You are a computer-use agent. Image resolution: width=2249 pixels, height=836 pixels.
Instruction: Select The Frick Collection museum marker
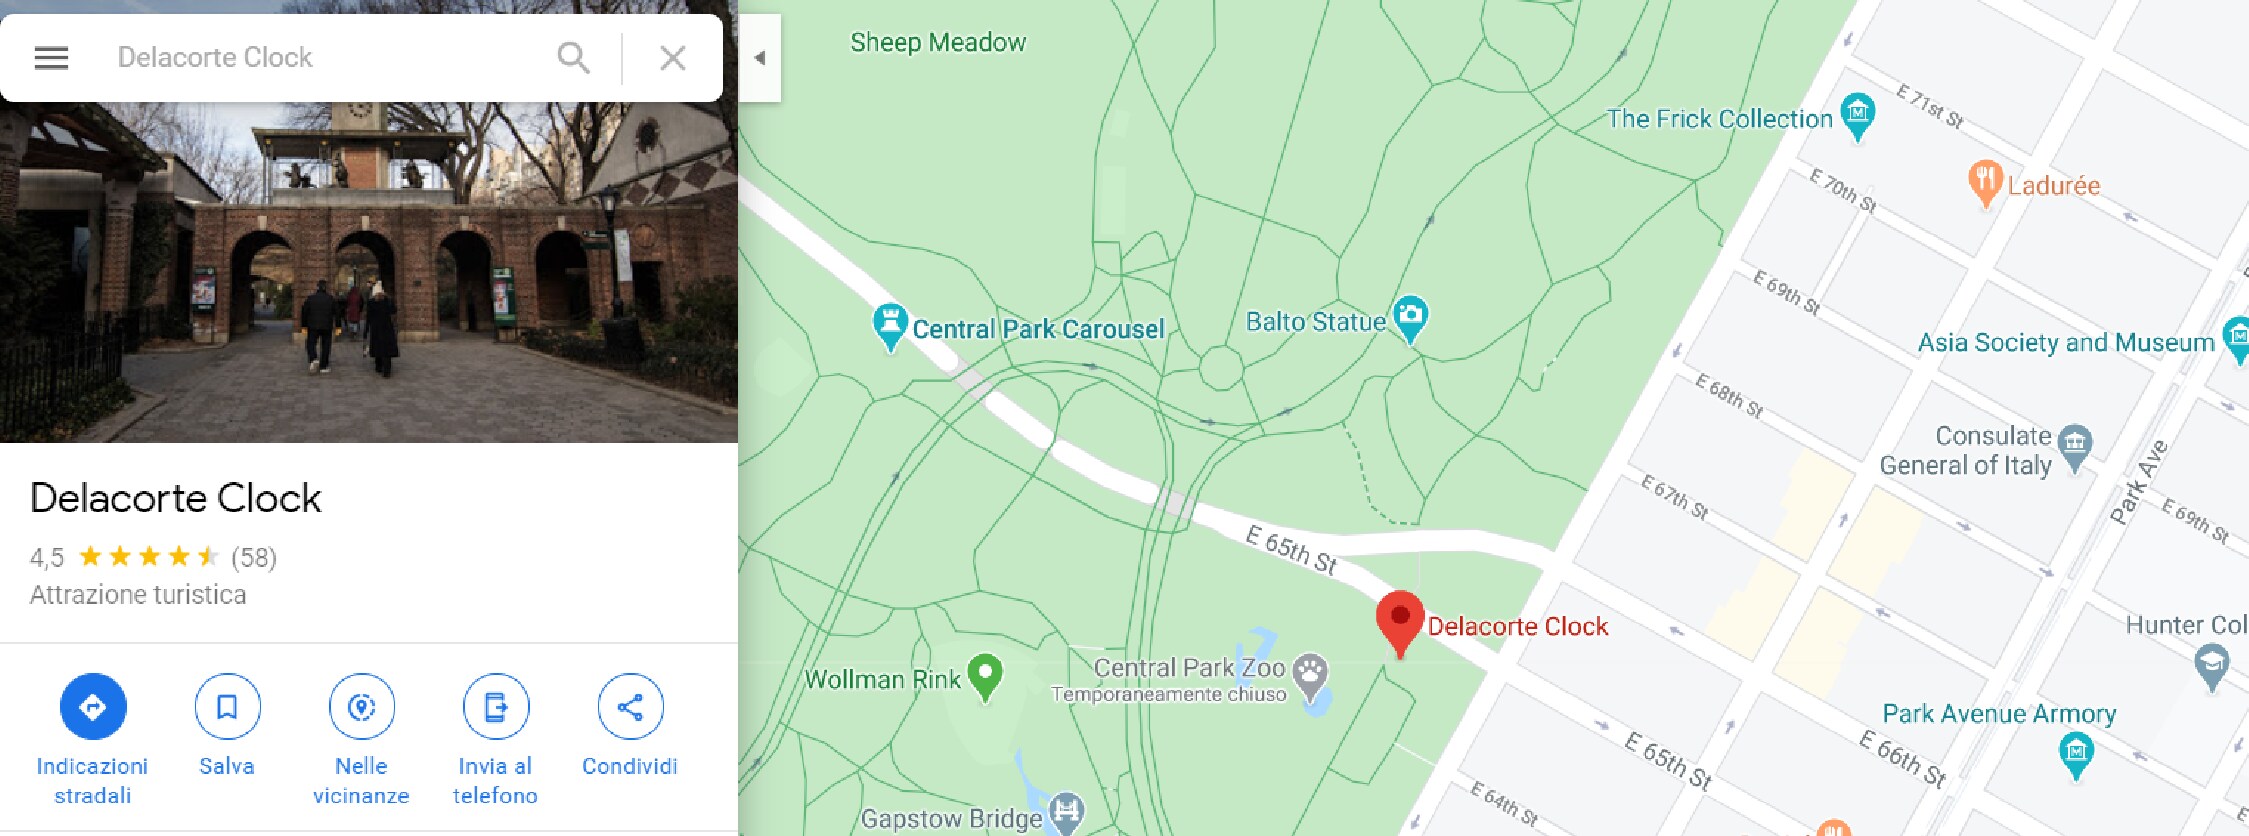1858,117
